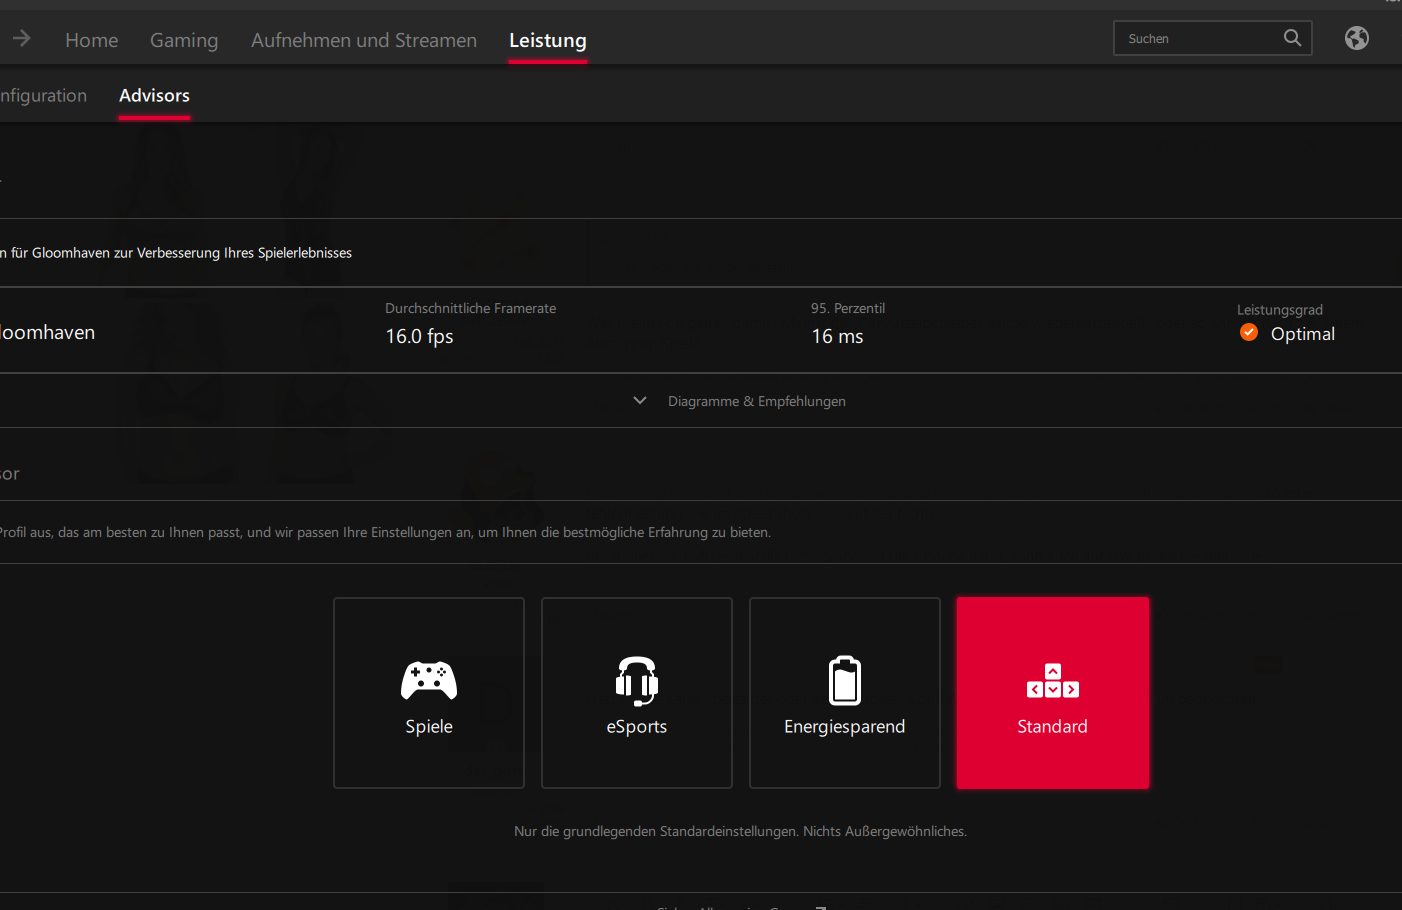Open the Aufnehmen und Streamen tab
Image resolution: width=1402 pixels, height=910 pixels.
tap(364, 40)
